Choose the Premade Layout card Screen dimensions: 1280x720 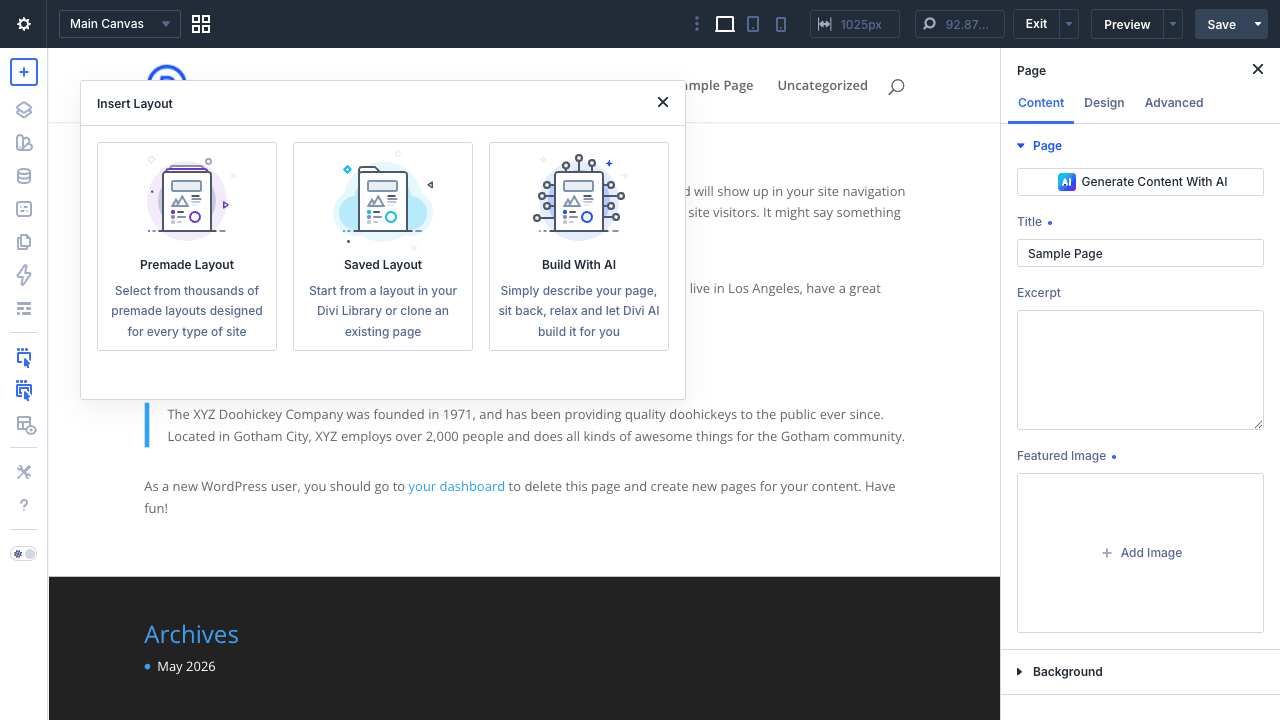tap(187, 246)
